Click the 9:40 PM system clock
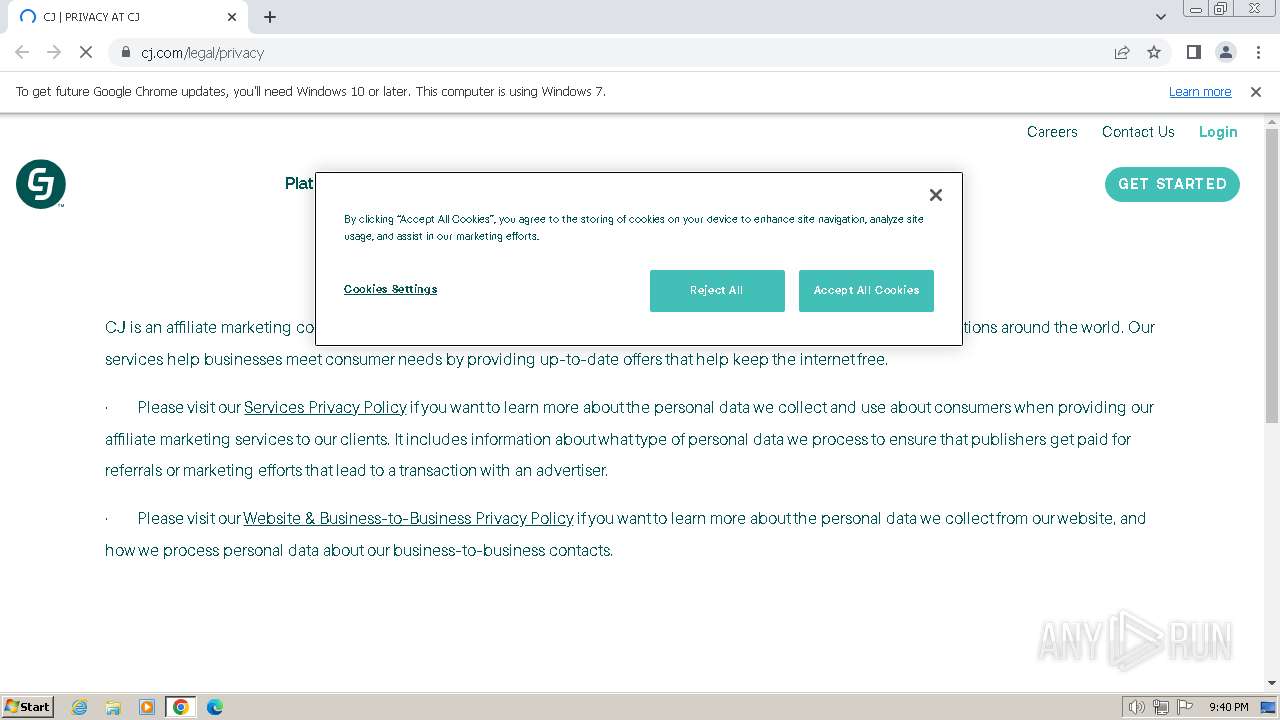 tap(1228, 707)
